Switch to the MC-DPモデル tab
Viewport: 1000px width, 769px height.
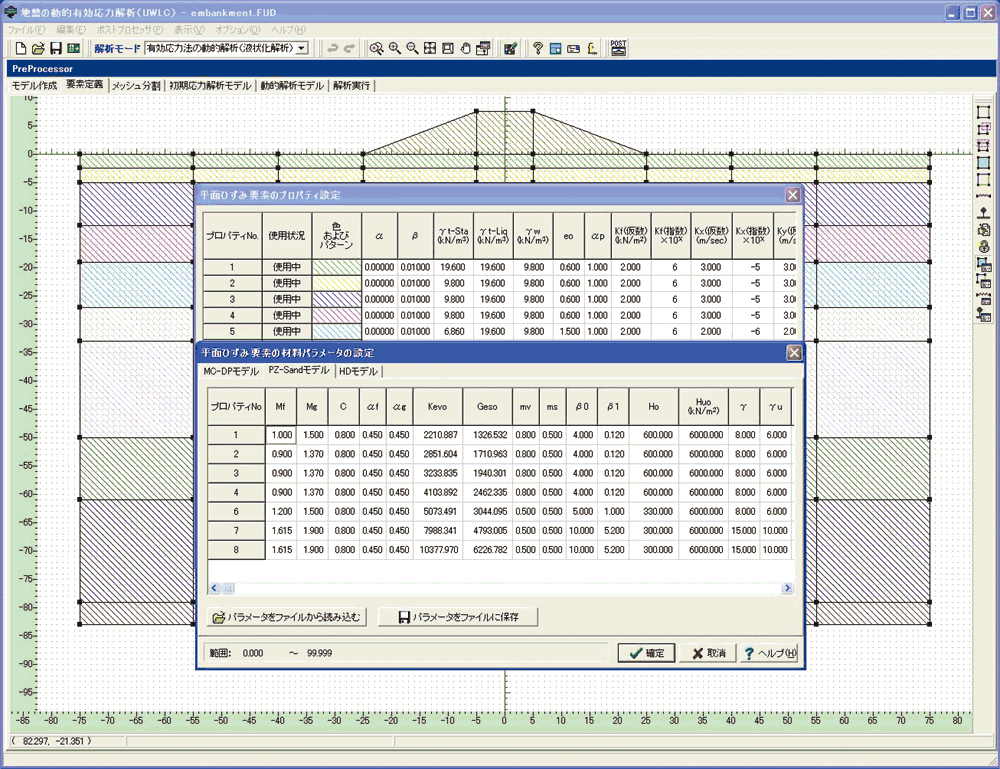coord(230,371)
